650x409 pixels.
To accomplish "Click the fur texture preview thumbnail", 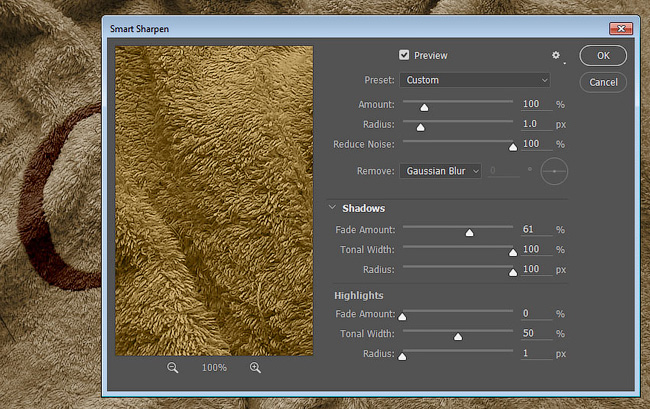I will point(214,201).
